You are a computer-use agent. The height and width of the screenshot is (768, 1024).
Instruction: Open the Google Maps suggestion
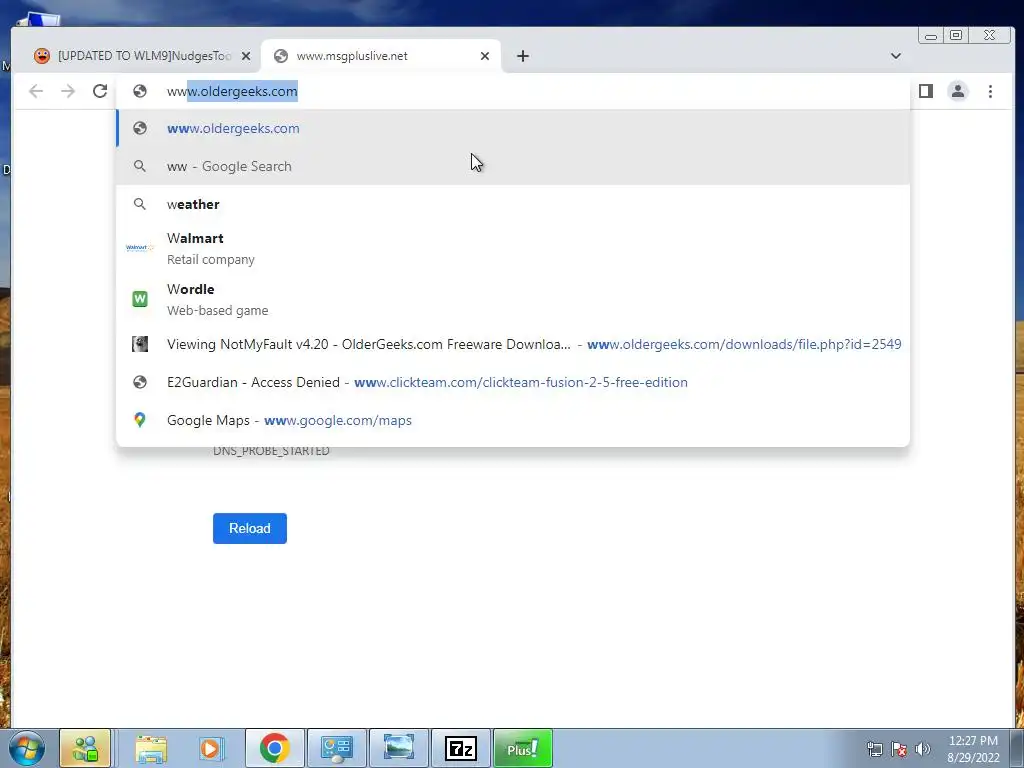tap(513, 420)
